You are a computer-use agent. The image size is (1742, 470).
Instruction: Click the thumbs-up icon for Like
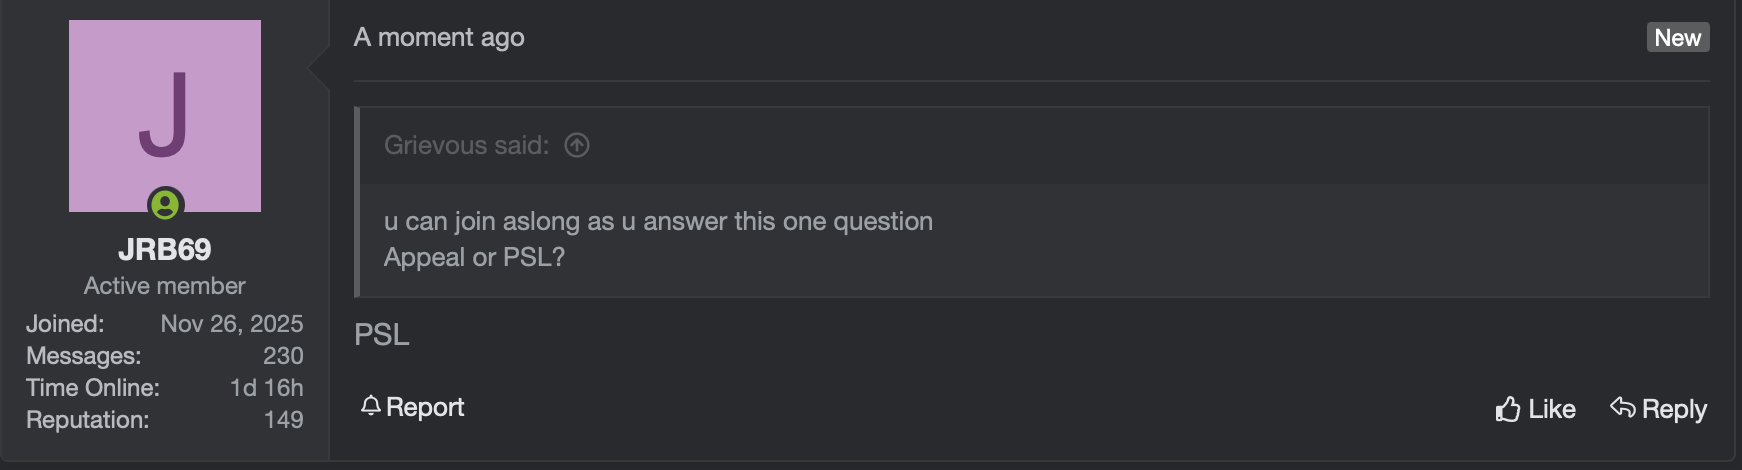pos(1507,409)
